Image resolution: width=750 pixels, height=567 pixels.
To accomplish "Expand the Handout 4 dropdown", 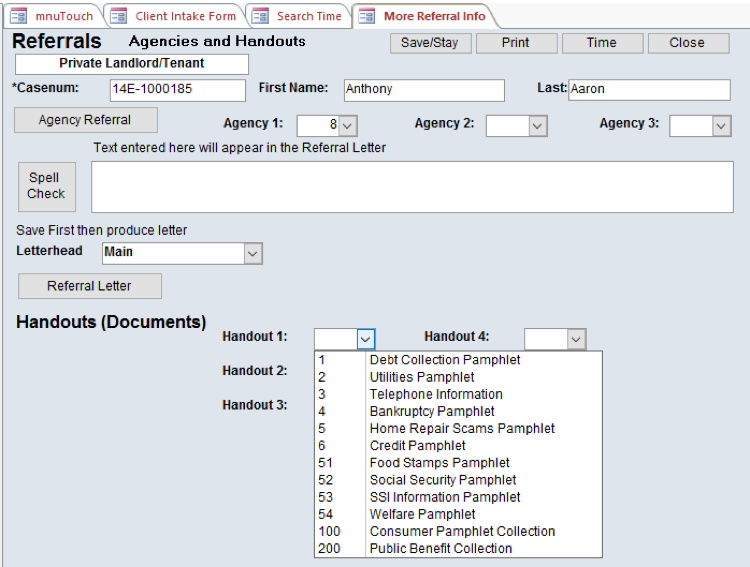I will [x=576, y=340].
